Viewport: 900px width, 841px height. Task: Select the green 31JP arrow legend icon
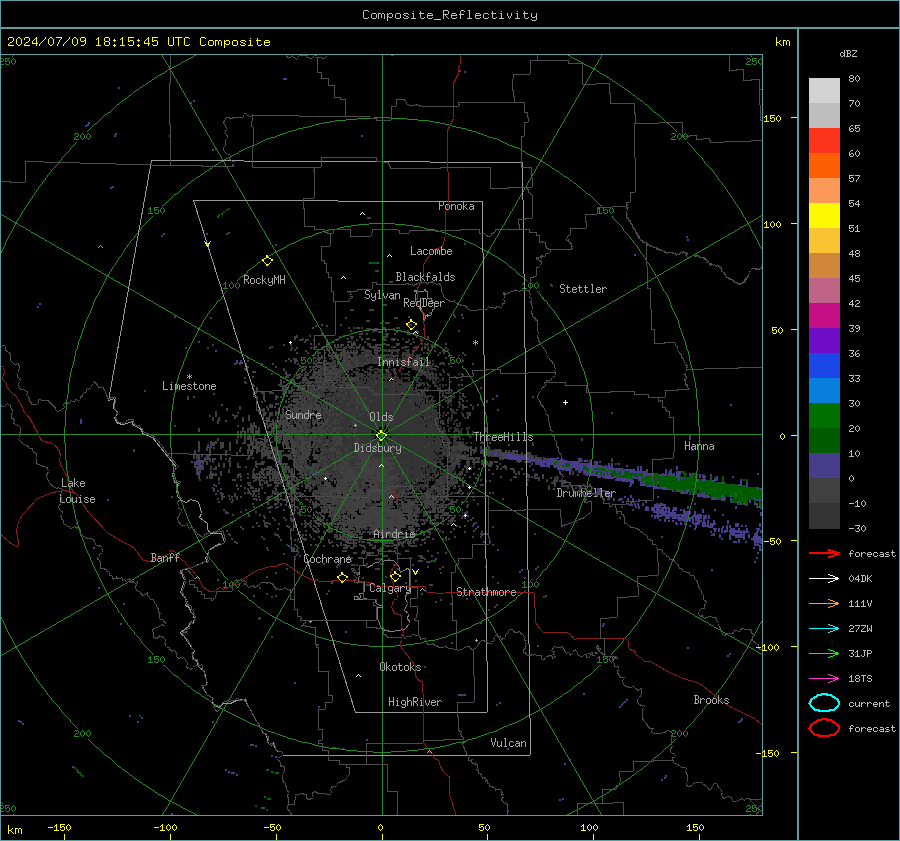[x=824, y=653]
